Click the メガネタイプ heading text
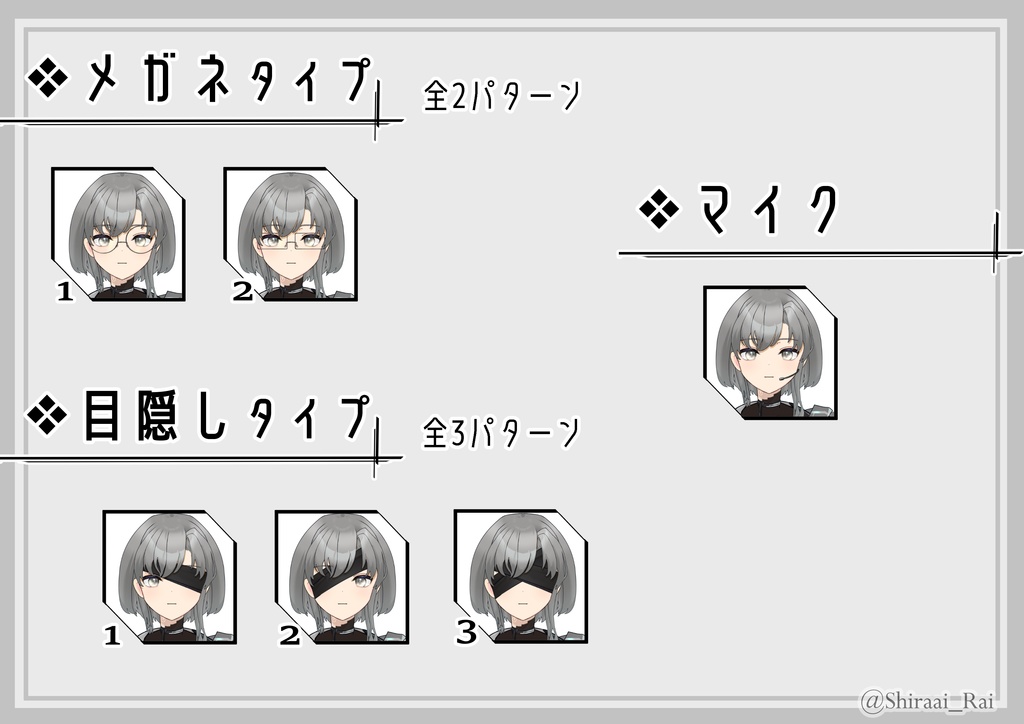This screenshot has width=1024, height=724. (229, 80)
